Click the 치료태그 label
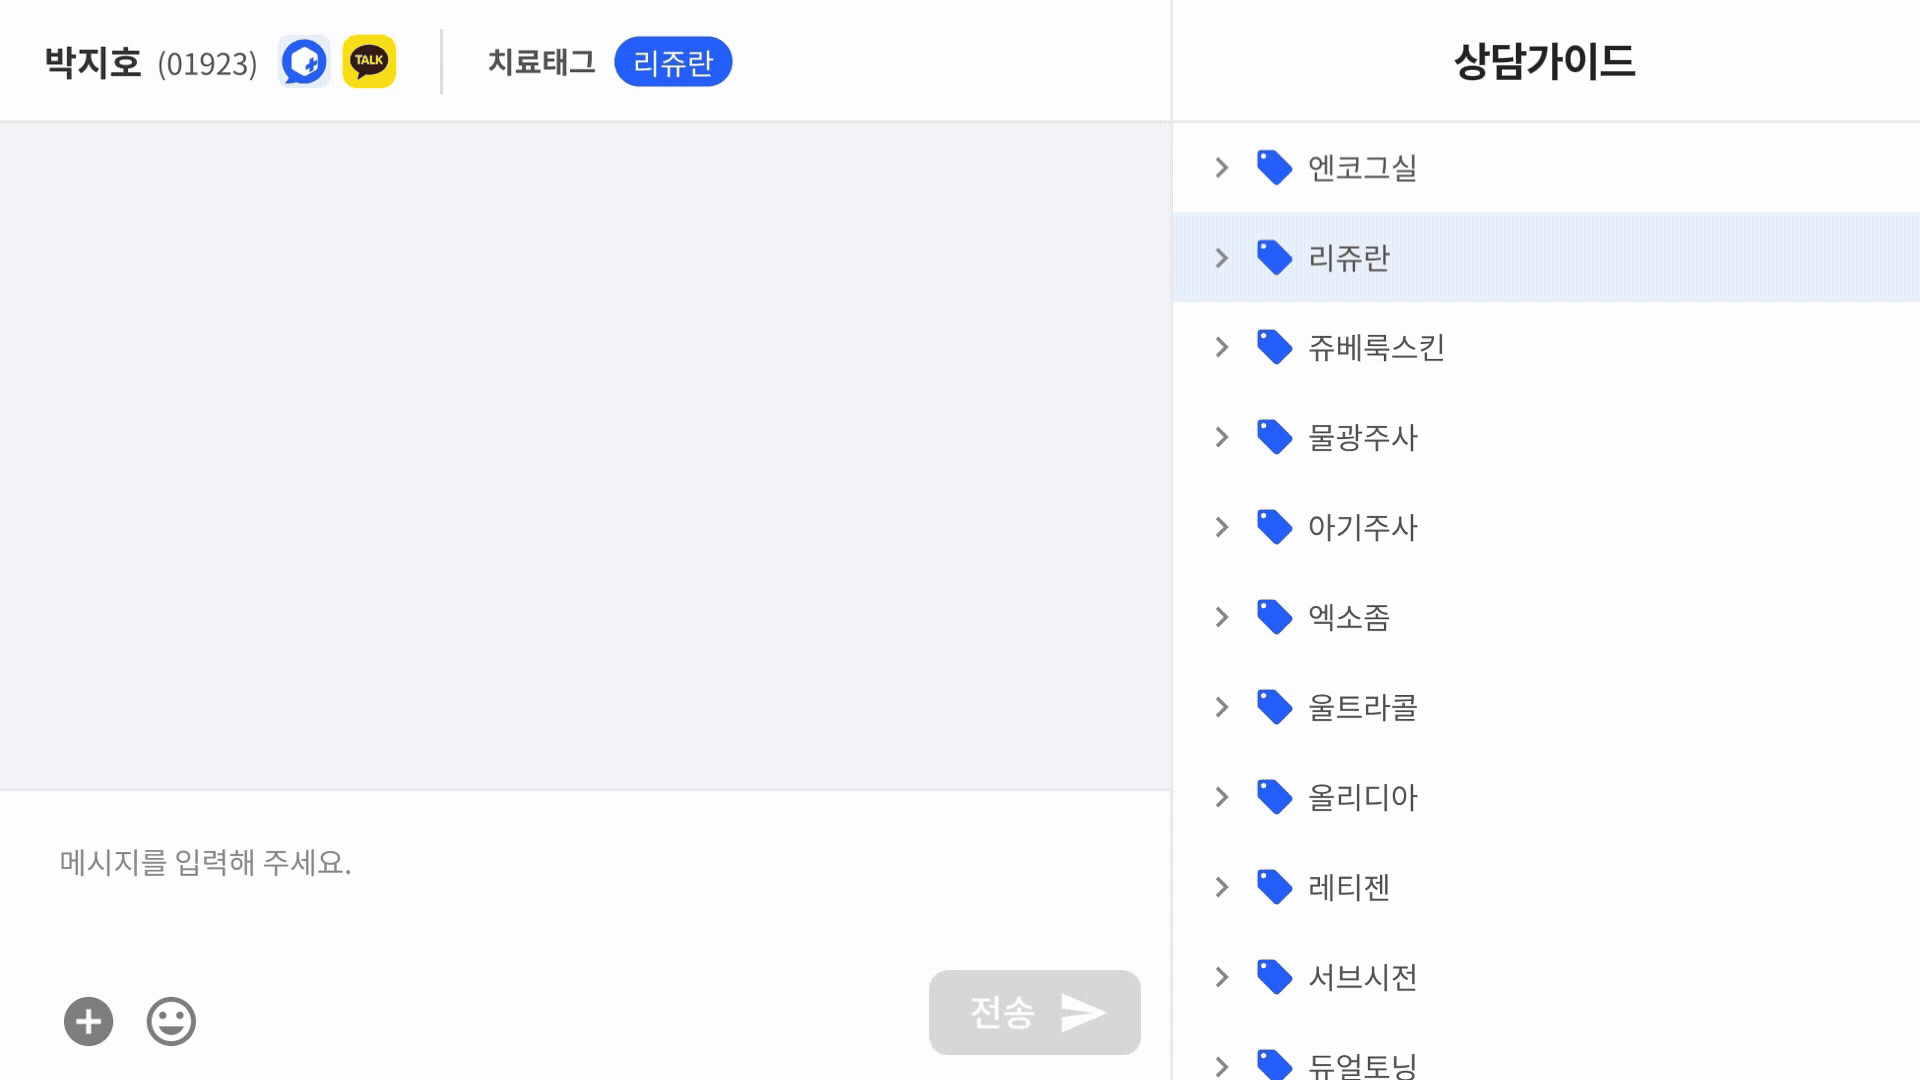Viewport: 1920px width, 1080px height. [543, 61]
